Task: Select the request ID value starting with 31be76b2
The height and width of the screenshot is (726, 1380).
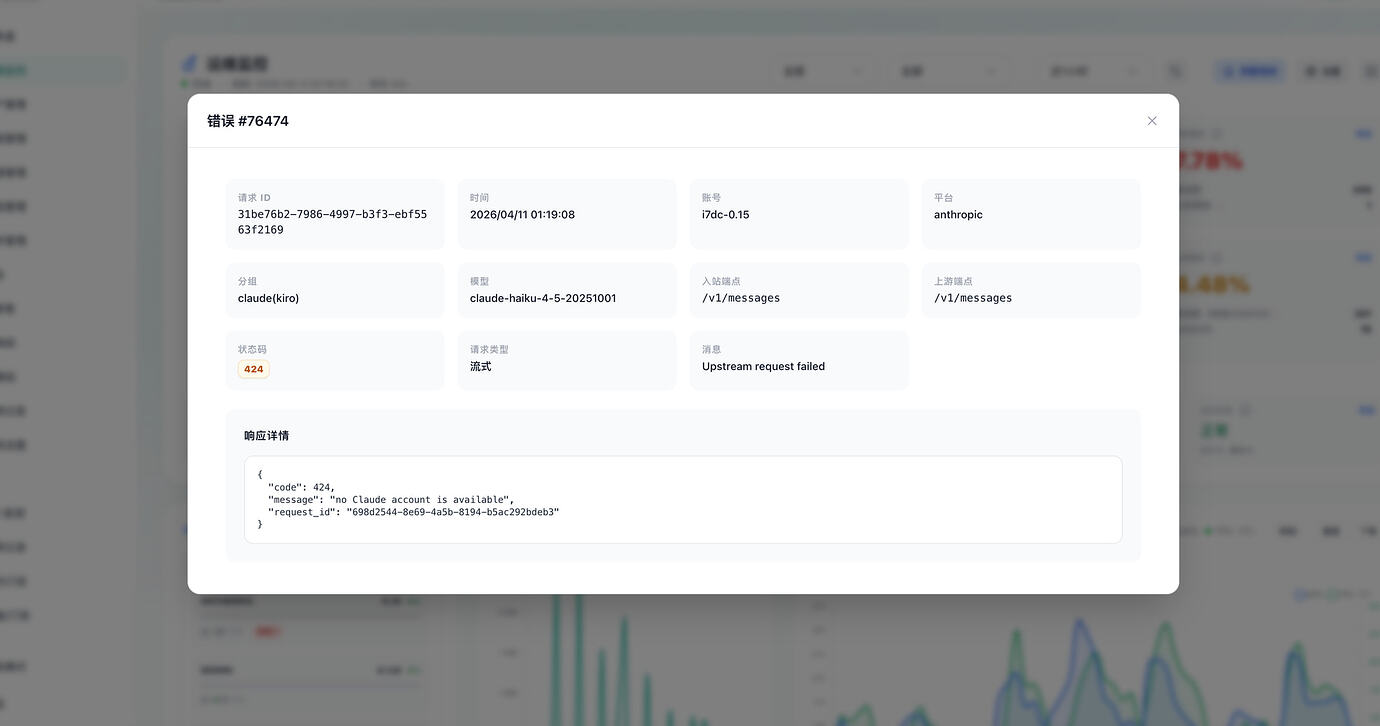Action: [332, 222]
